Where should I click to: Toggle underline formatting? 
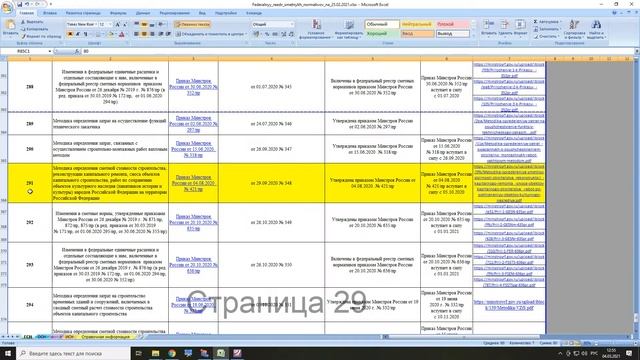pyautogui.click(x=85, y=34)
